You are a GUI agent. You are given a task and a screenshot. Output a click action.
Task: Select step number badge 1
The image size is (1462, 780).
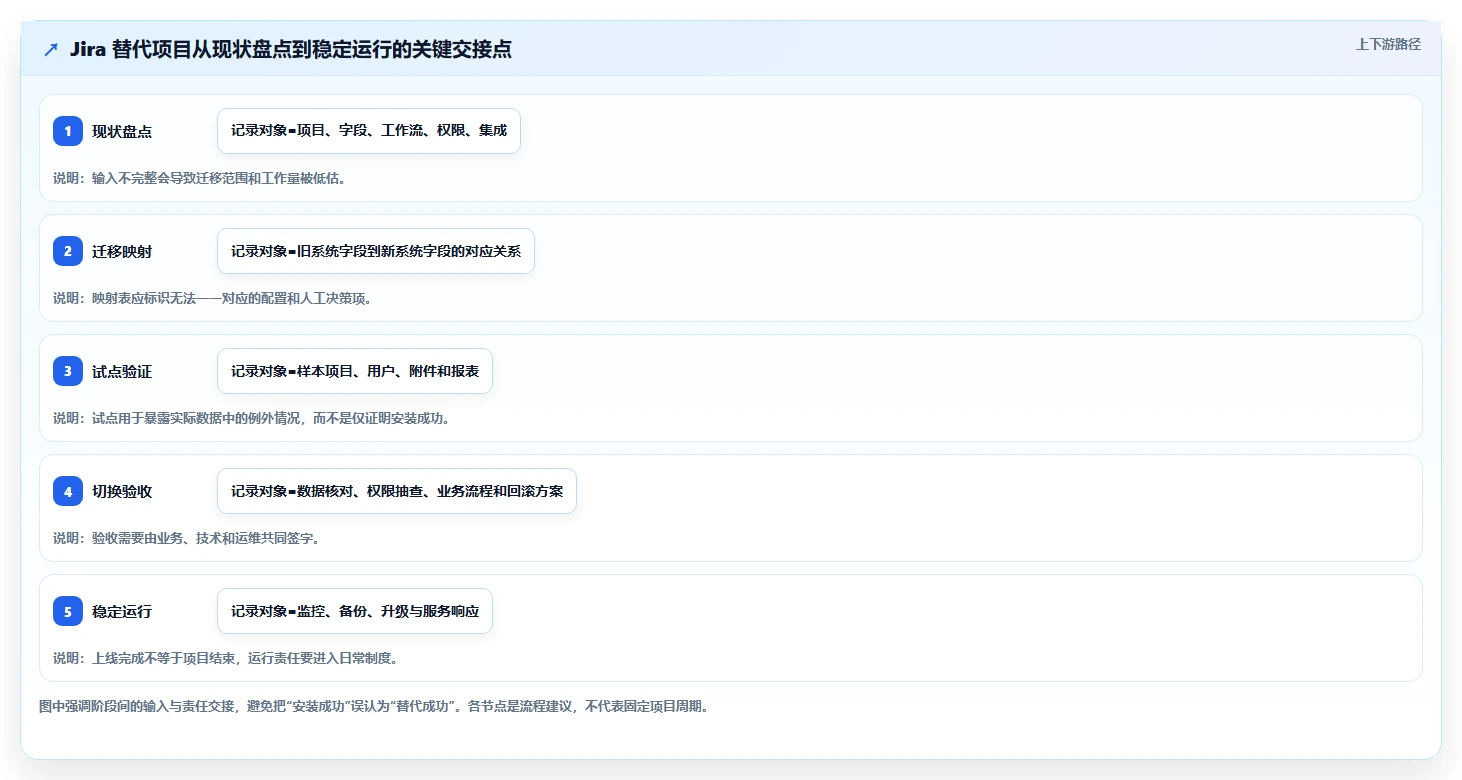click(x=68, y=131)
